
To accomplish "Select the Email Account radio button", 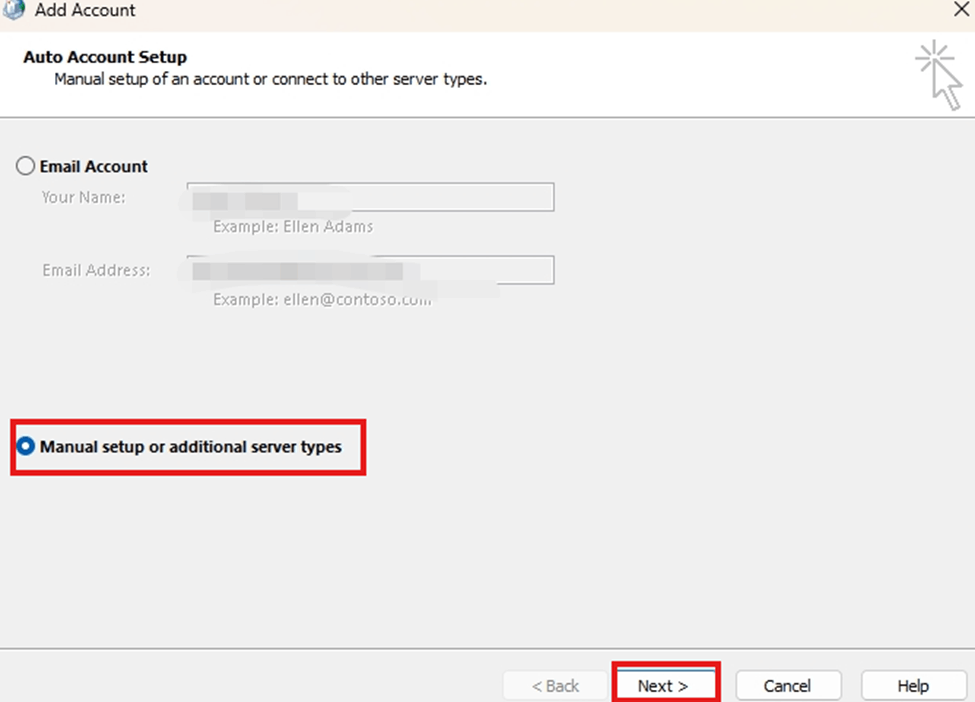I will click(25, 166).
